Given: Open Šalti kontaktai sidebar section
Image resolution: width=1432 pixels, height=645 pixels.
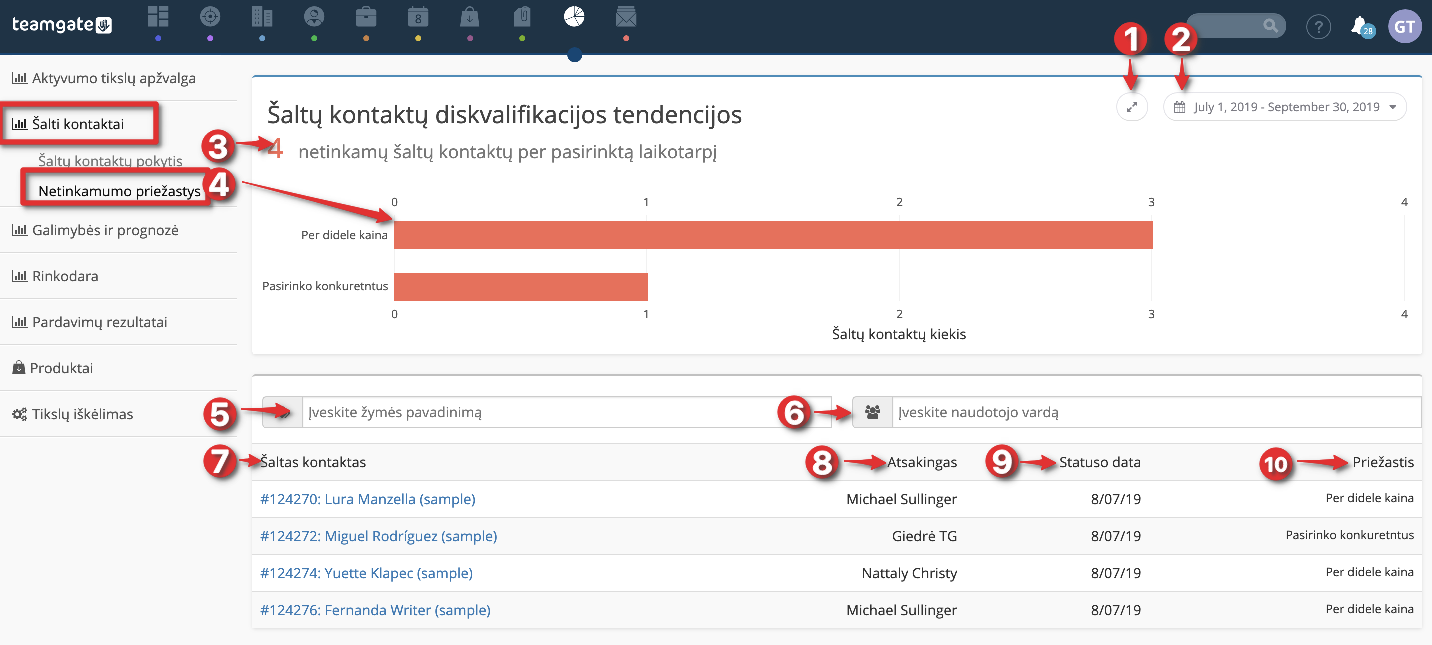Looking at the screenshot, I should 79,124.
